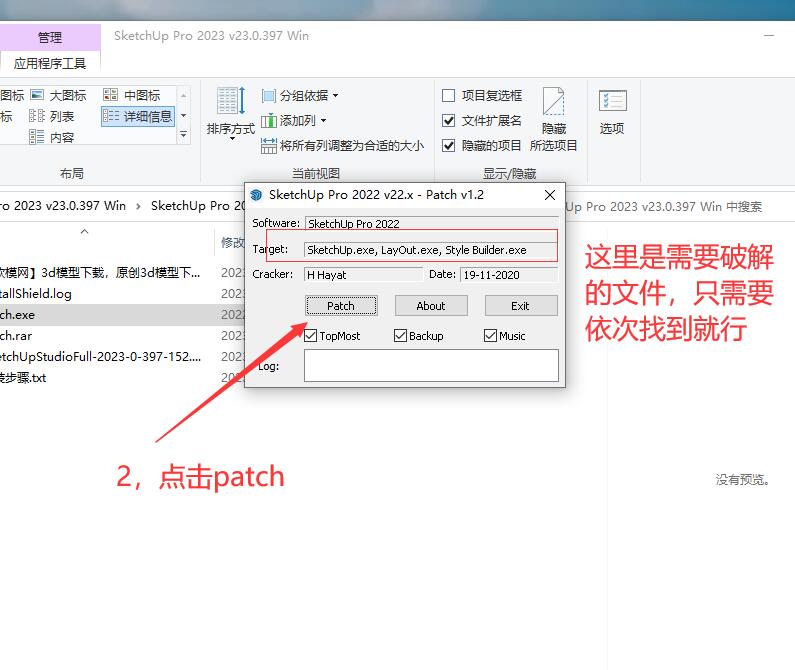The width and height of the screenshot is (795, 670).
Task: Open 分组依据 dropdown
Action: pyautogui.click(x=300, y=95)
